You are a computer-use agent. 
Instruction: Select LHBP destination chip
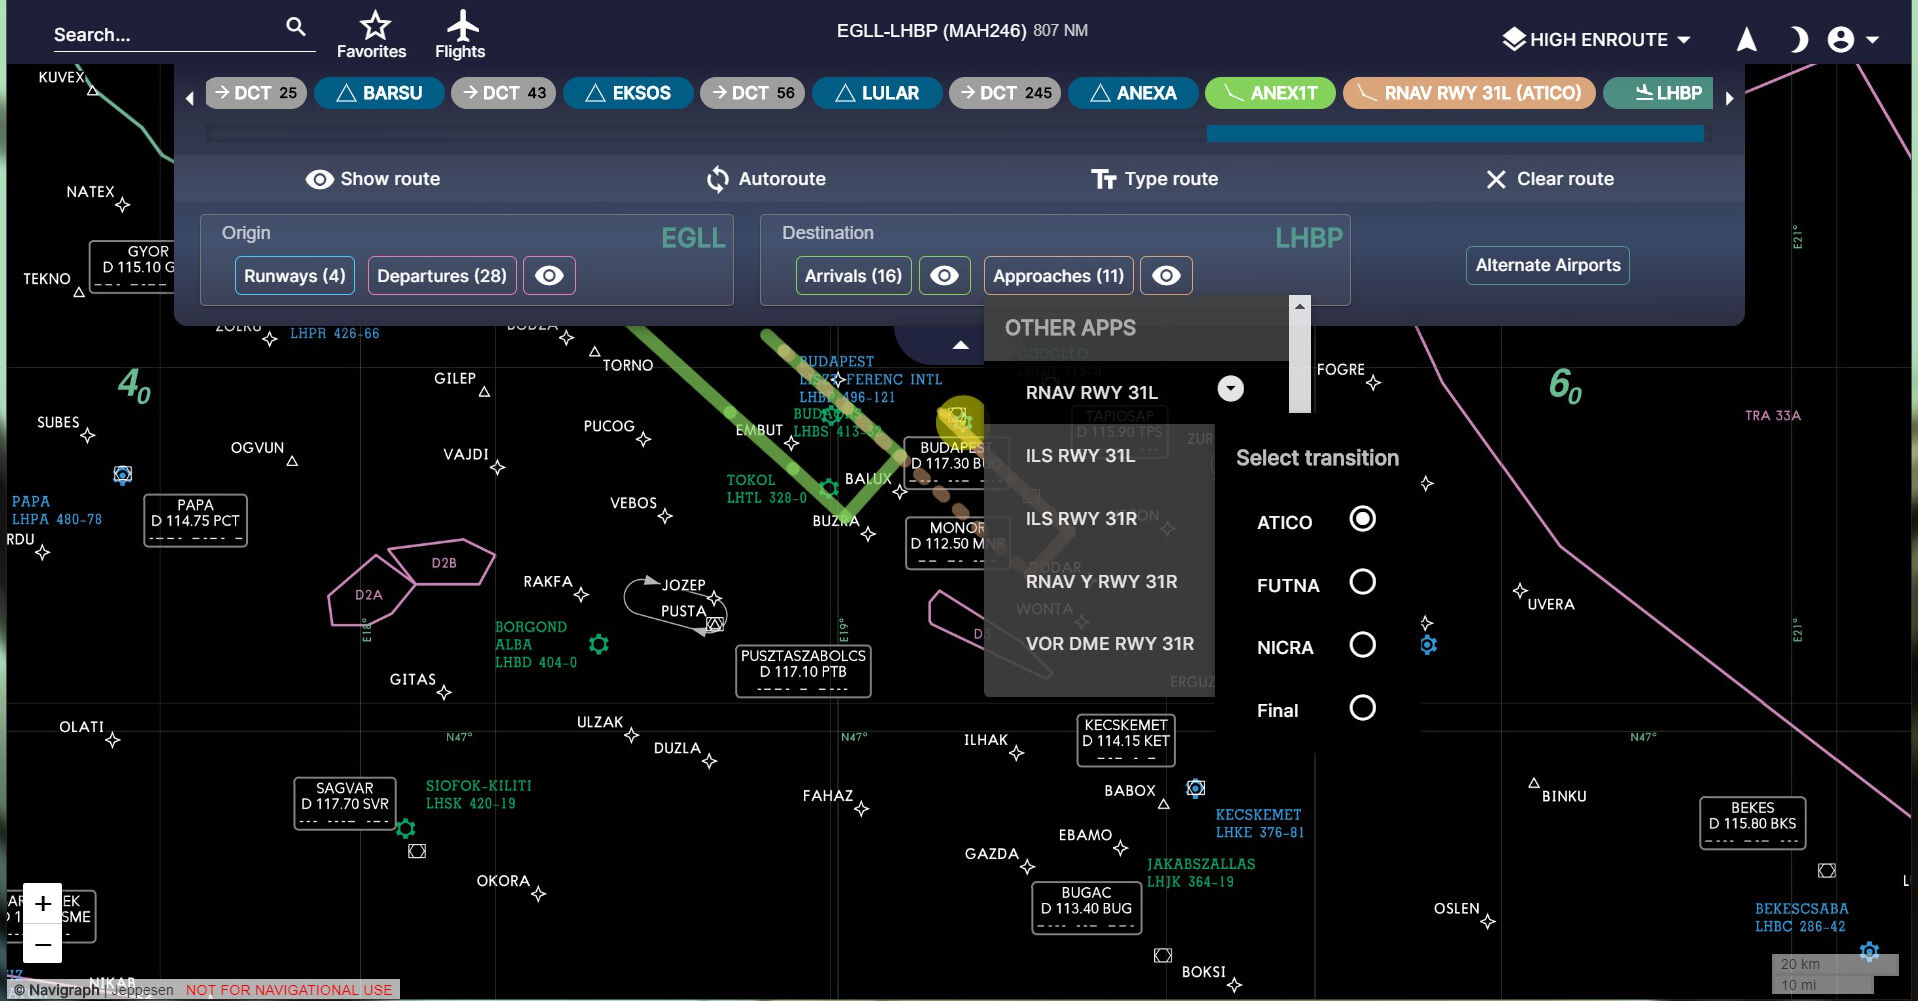tap(1658, 93)
